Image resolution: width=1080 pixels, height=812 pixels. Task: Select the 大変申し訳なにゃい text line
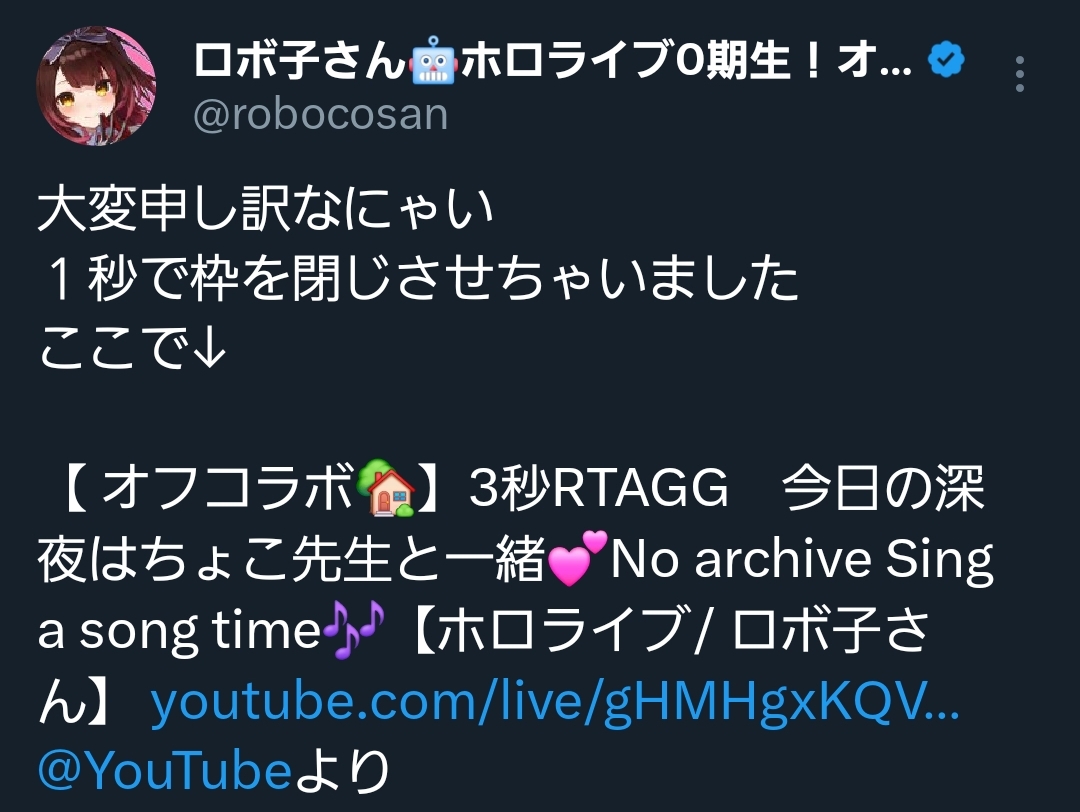tap(266, 209)
